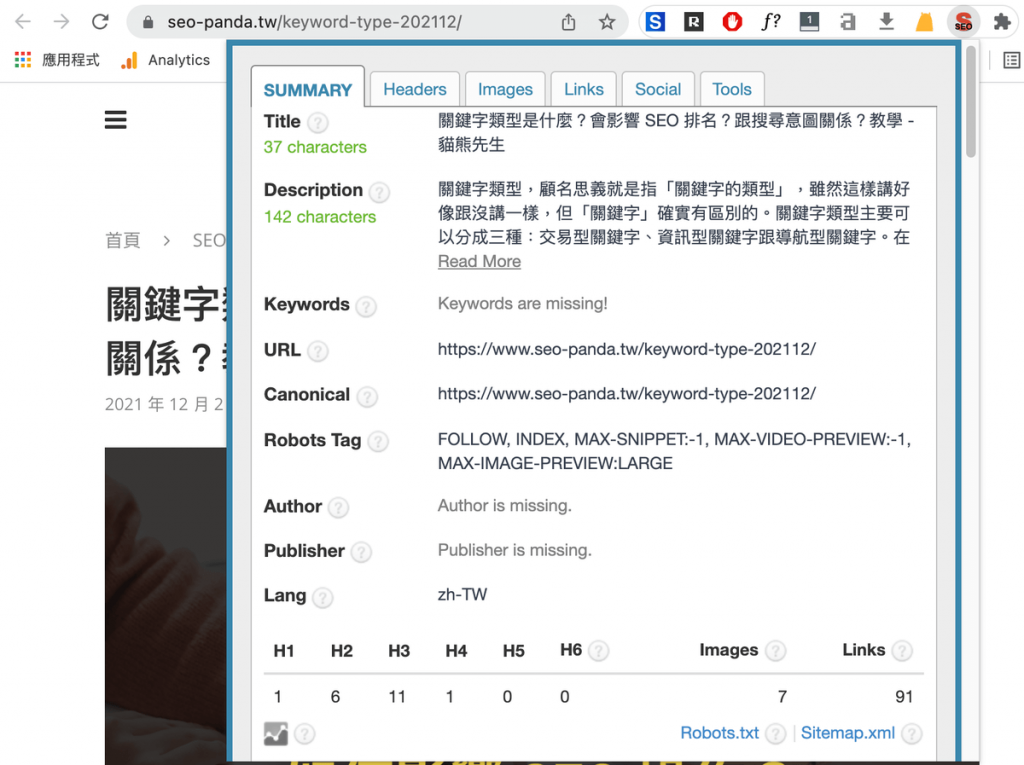Open the Sitemap.xml link

pyautogui.click(x=848, y=733)
